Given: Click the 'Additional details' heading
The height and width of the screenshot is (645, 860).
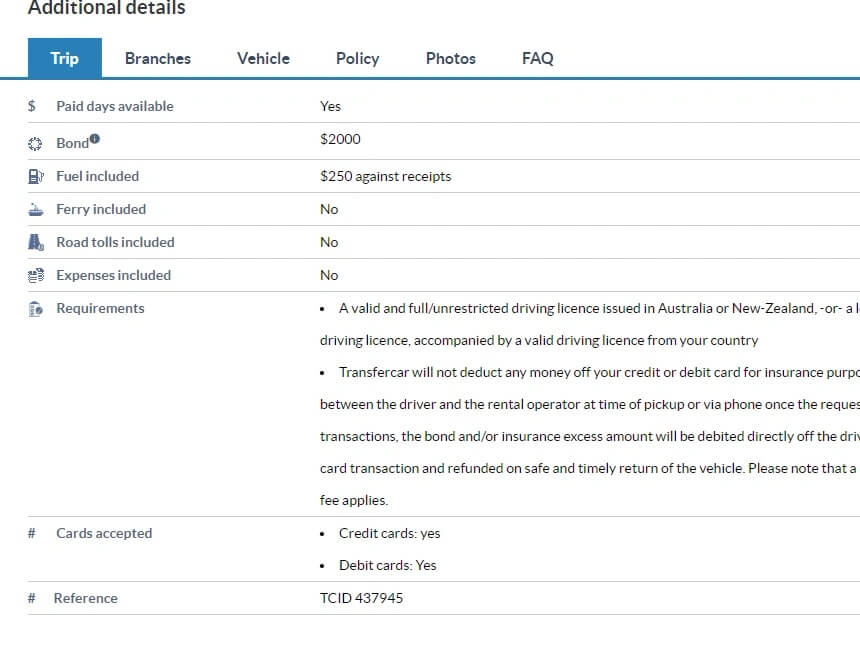Looking at the screenshot, I should coord(106,8).
